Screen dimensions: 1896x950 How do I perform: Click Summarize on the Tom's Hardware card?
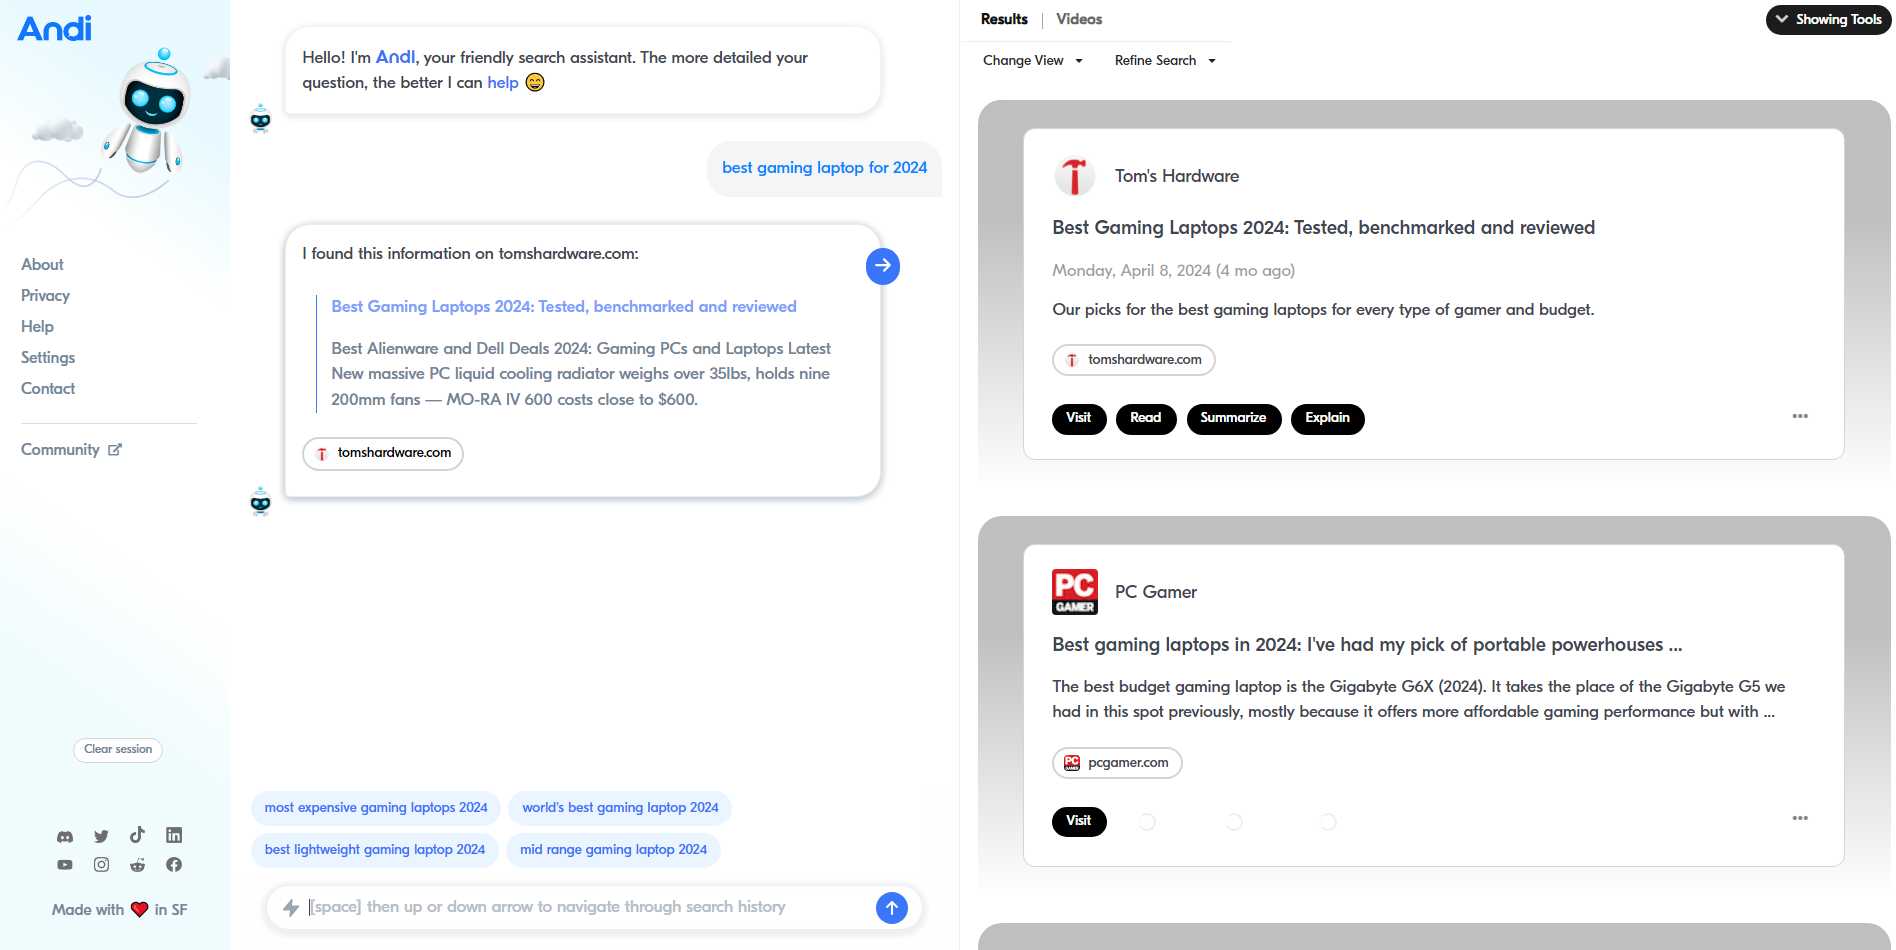coord(1234,418)
